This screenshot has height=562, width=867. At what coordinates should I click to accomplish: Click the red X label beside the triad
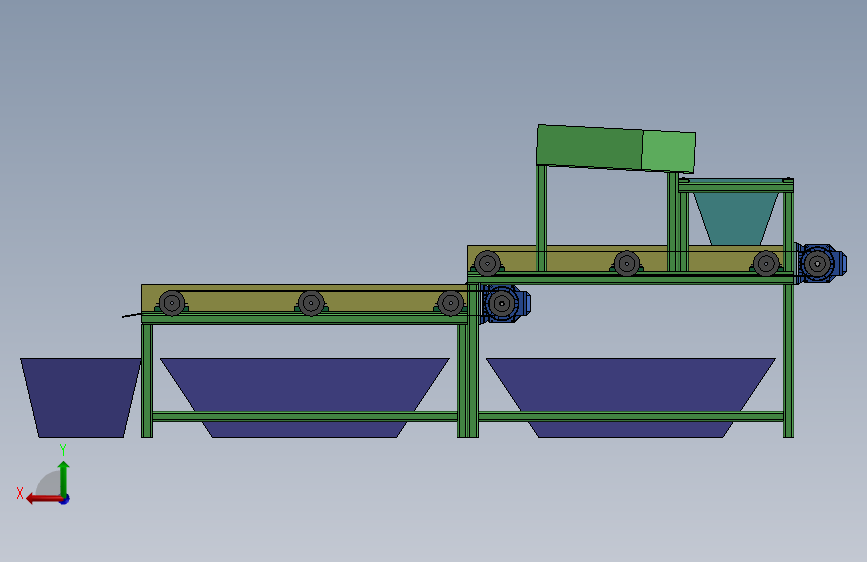(20, 493)
